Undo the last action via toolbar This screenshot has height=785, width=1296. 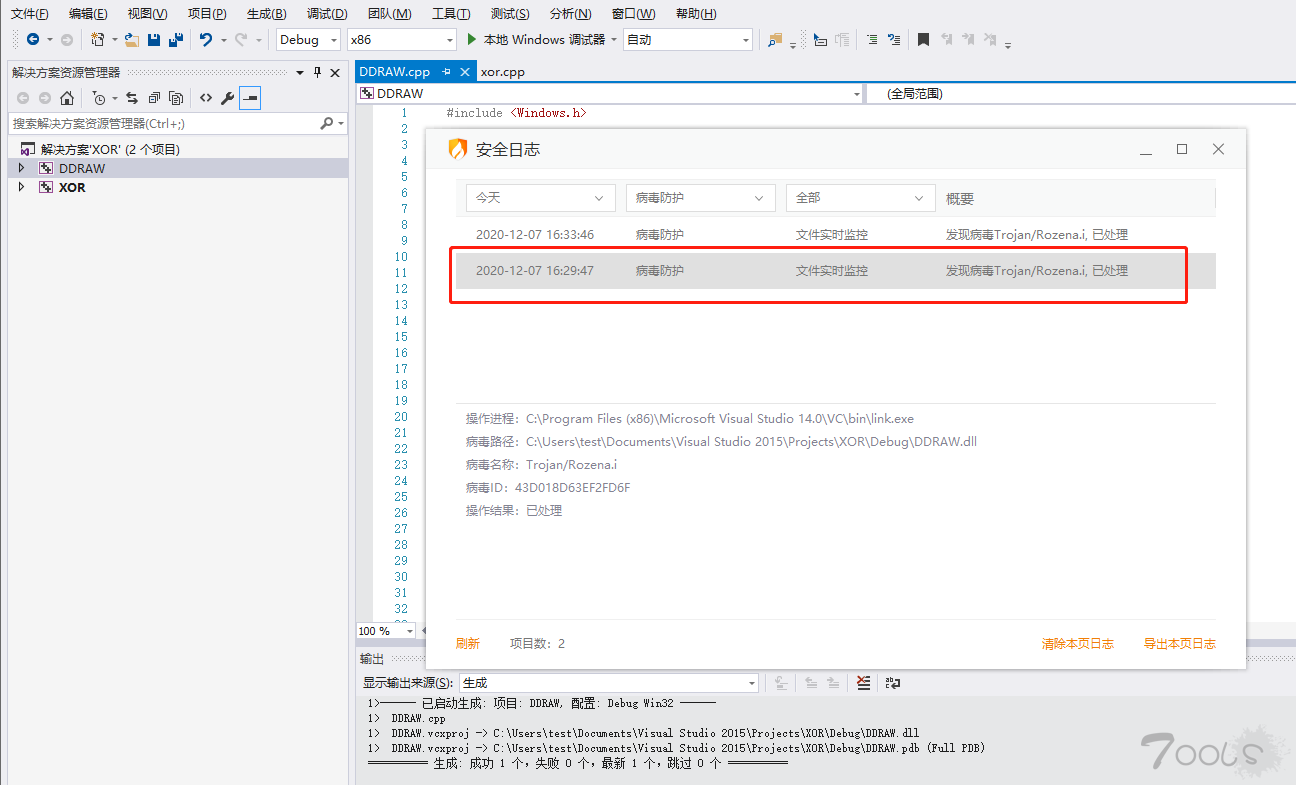(206, 40)
